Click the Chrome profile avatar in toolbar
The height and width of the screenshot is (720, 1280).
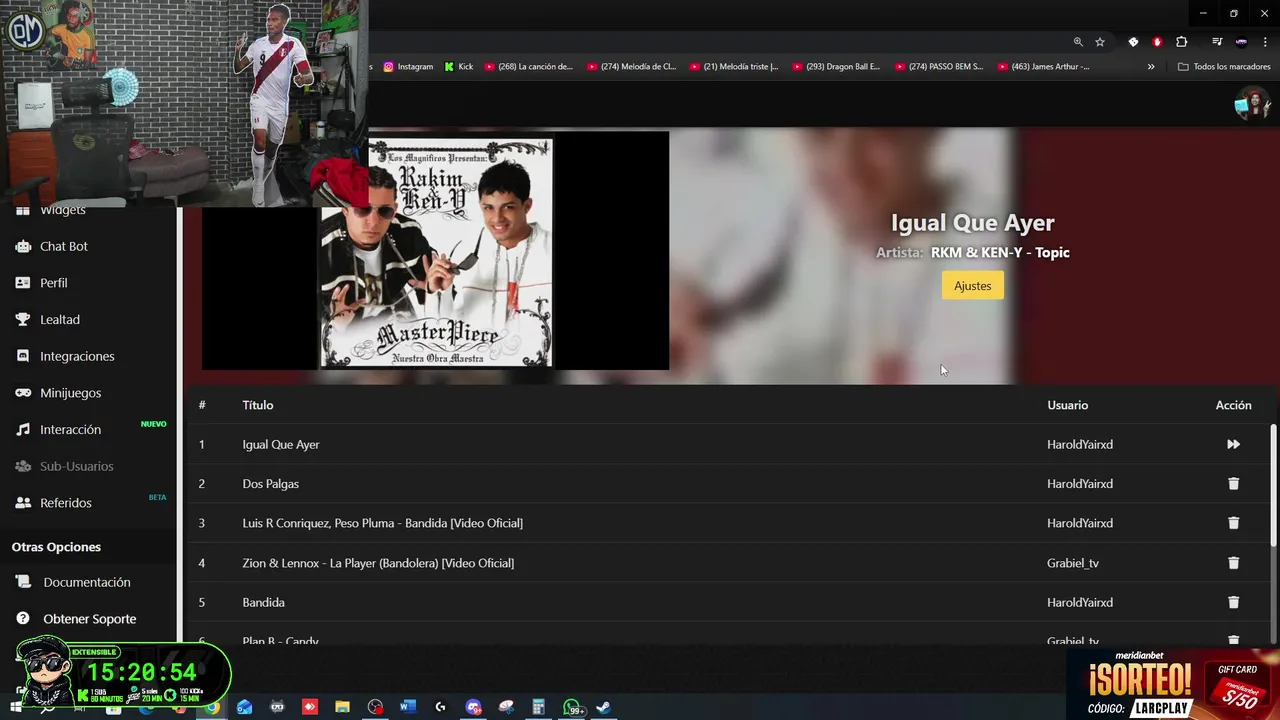tap(1241, 42)
